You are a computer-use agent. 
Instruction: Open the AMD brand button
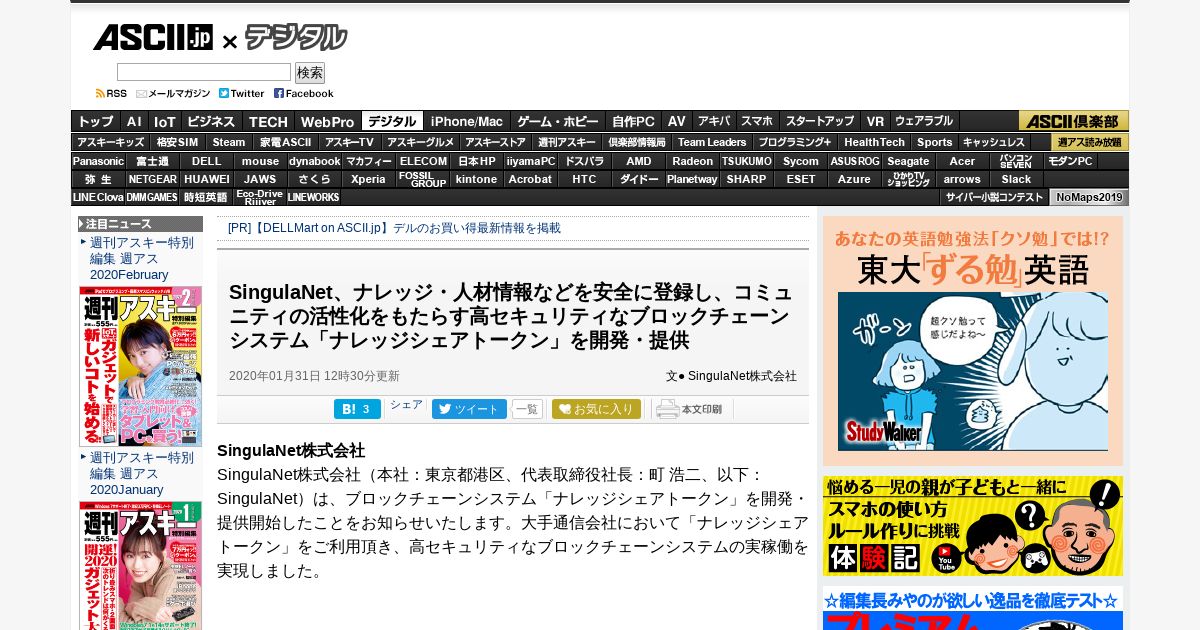[639, 161]
